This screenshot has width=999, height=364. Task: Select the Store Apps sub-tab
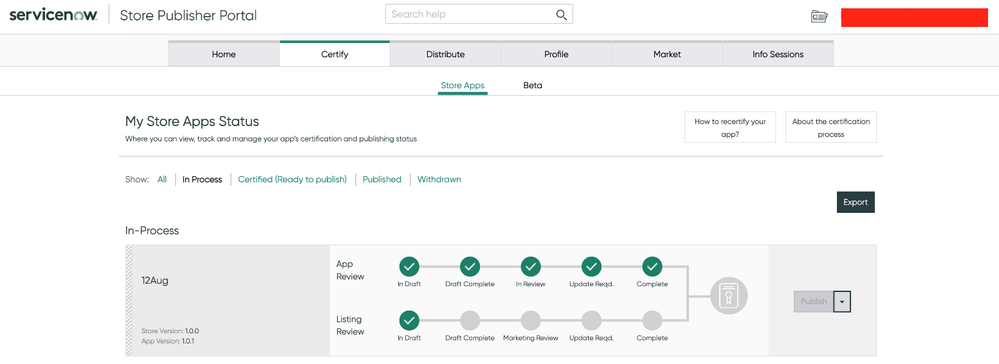[463, 85]
